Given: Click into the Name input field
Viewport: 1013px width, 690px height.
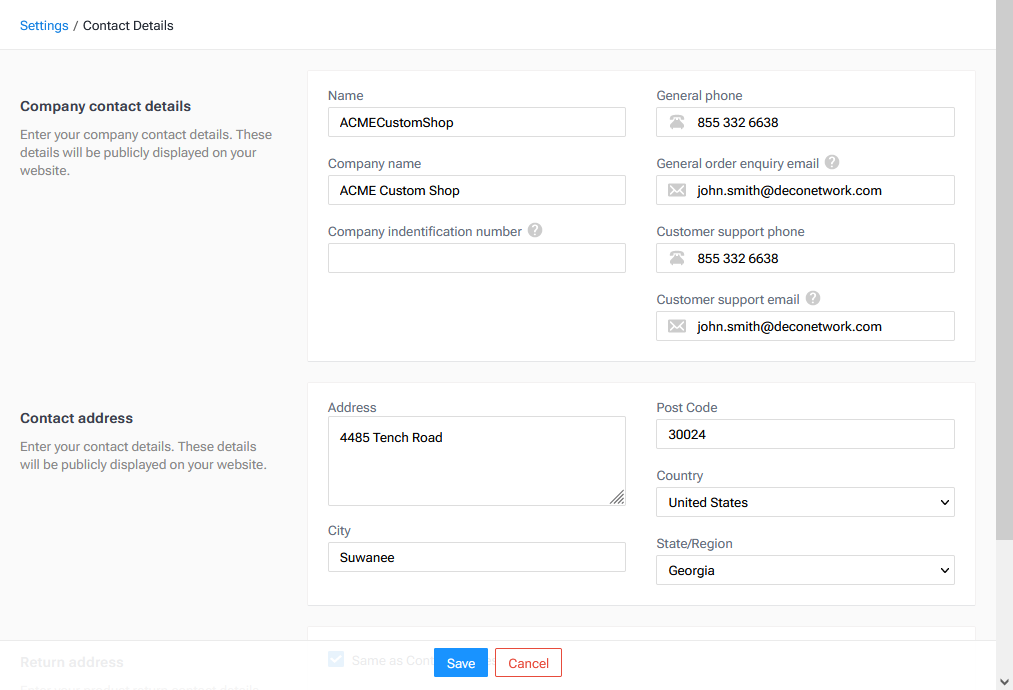Looking at the screenshot, I should 476,122.
